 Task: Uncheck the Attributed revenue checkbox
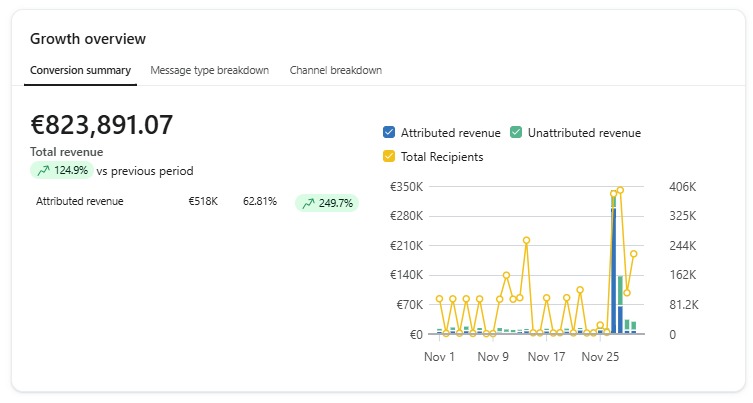(389, 132)
